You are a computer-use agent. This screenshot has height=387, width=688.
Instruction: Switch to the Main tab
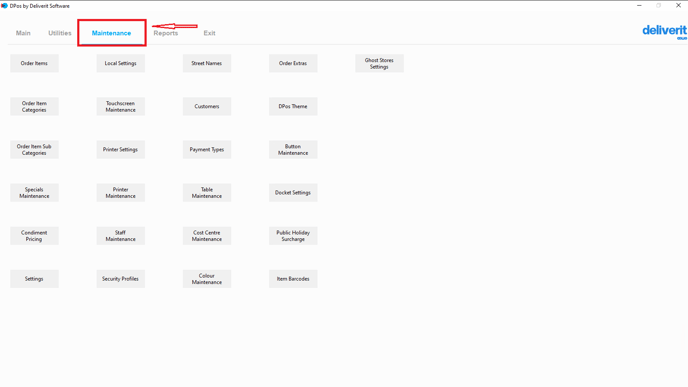click(23, 33)
